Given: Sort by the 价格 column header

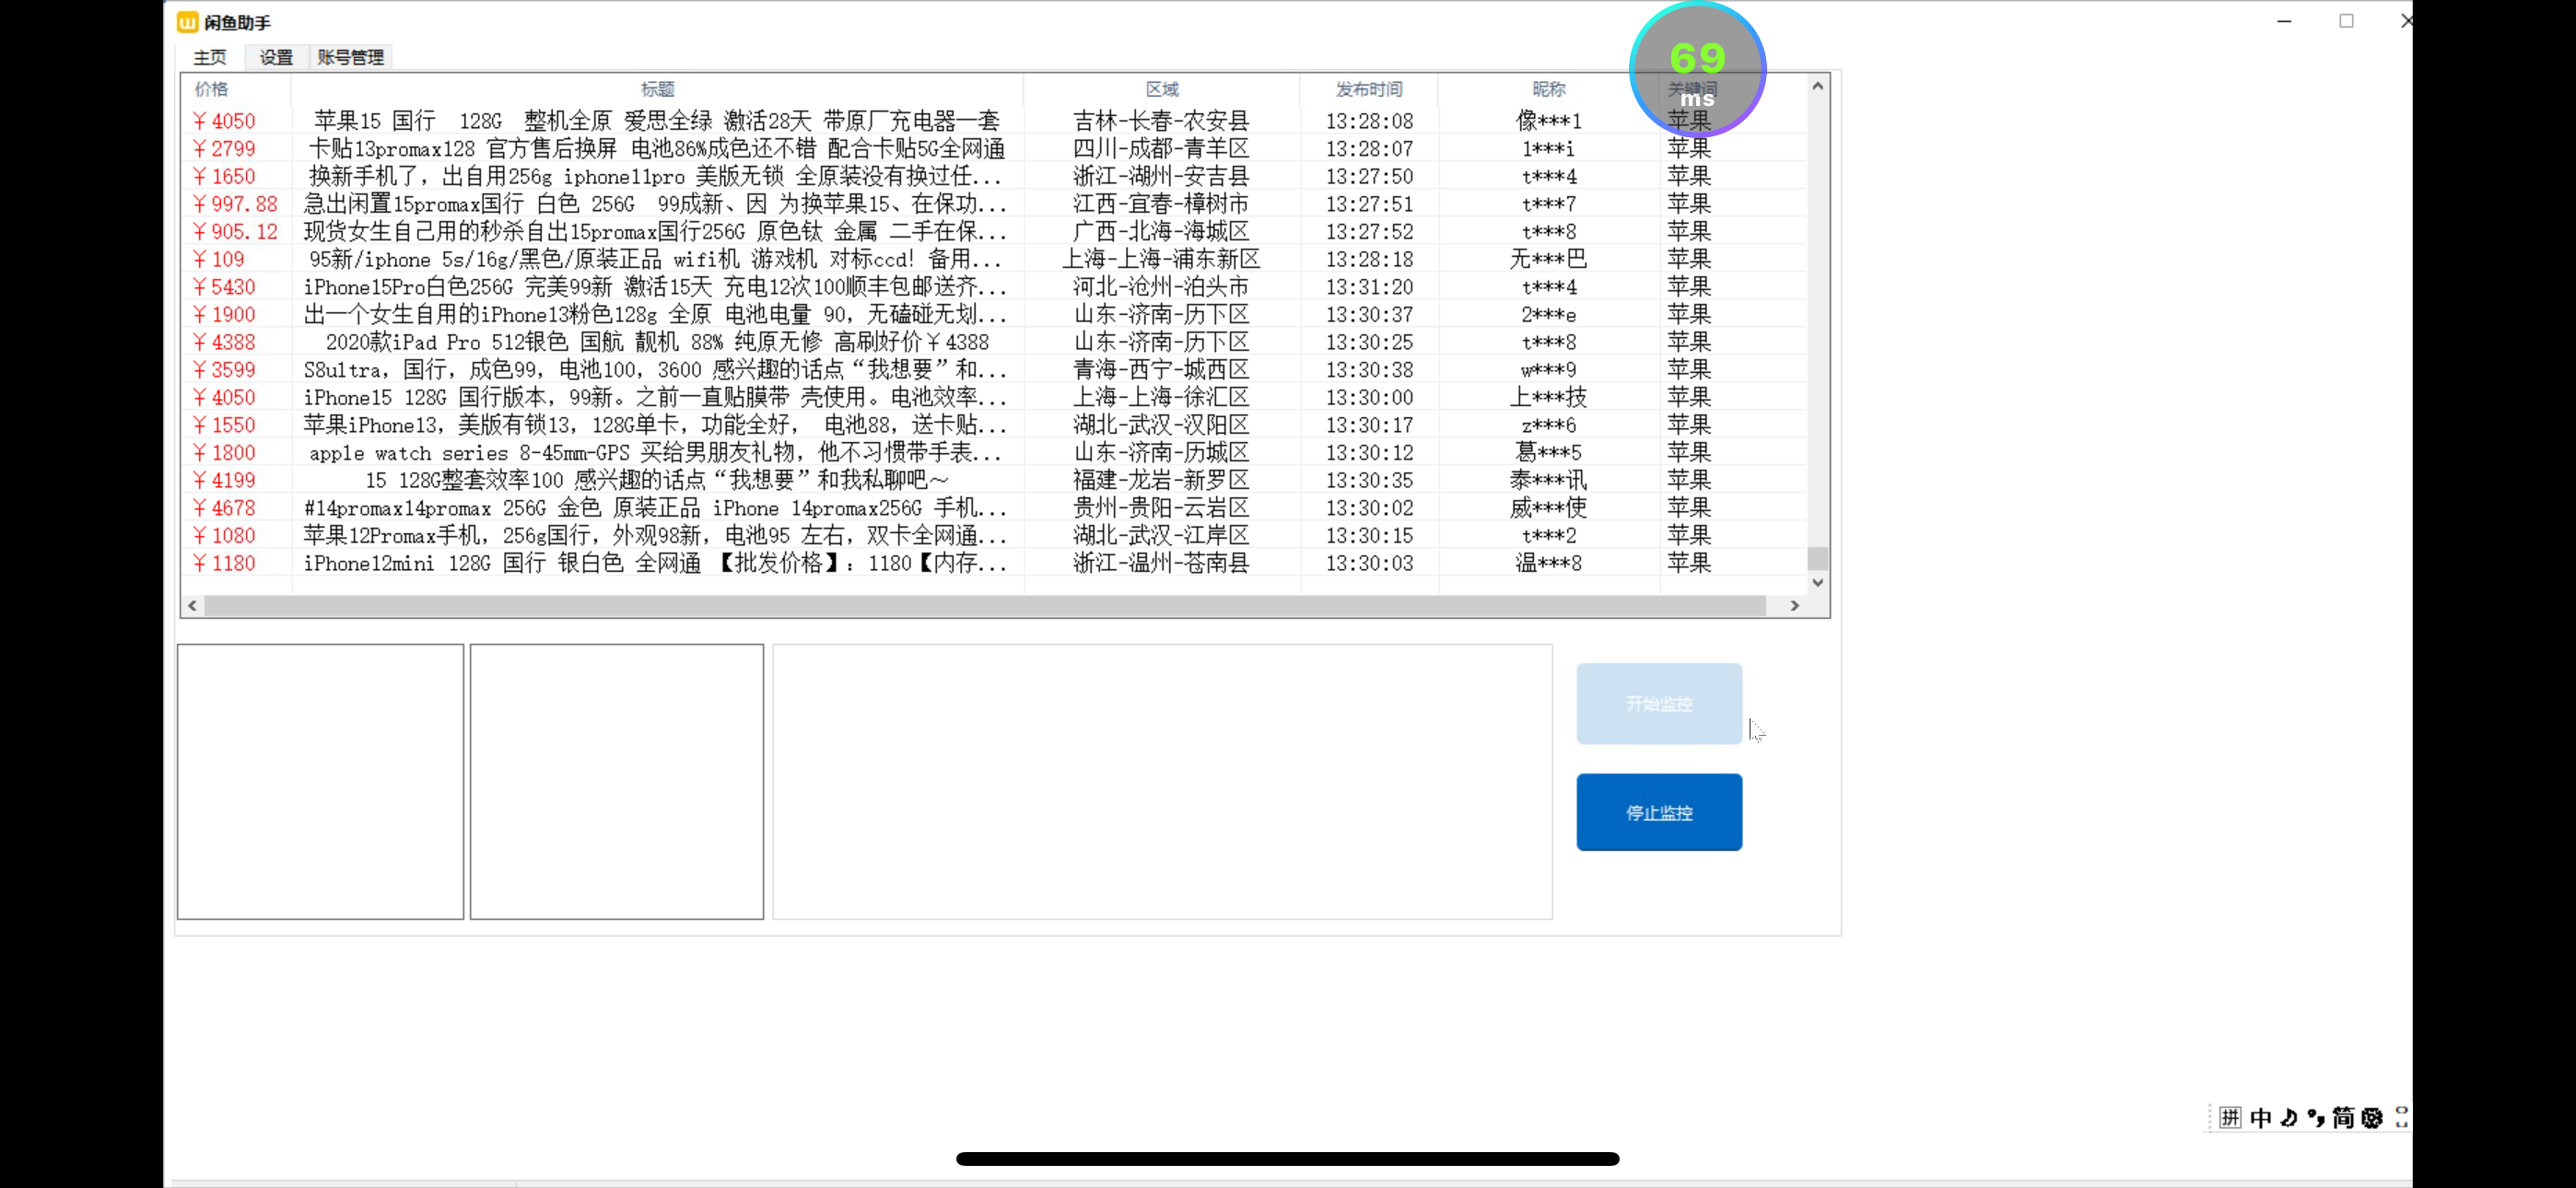Looking at the screenshot, I should tap(211, 89).
